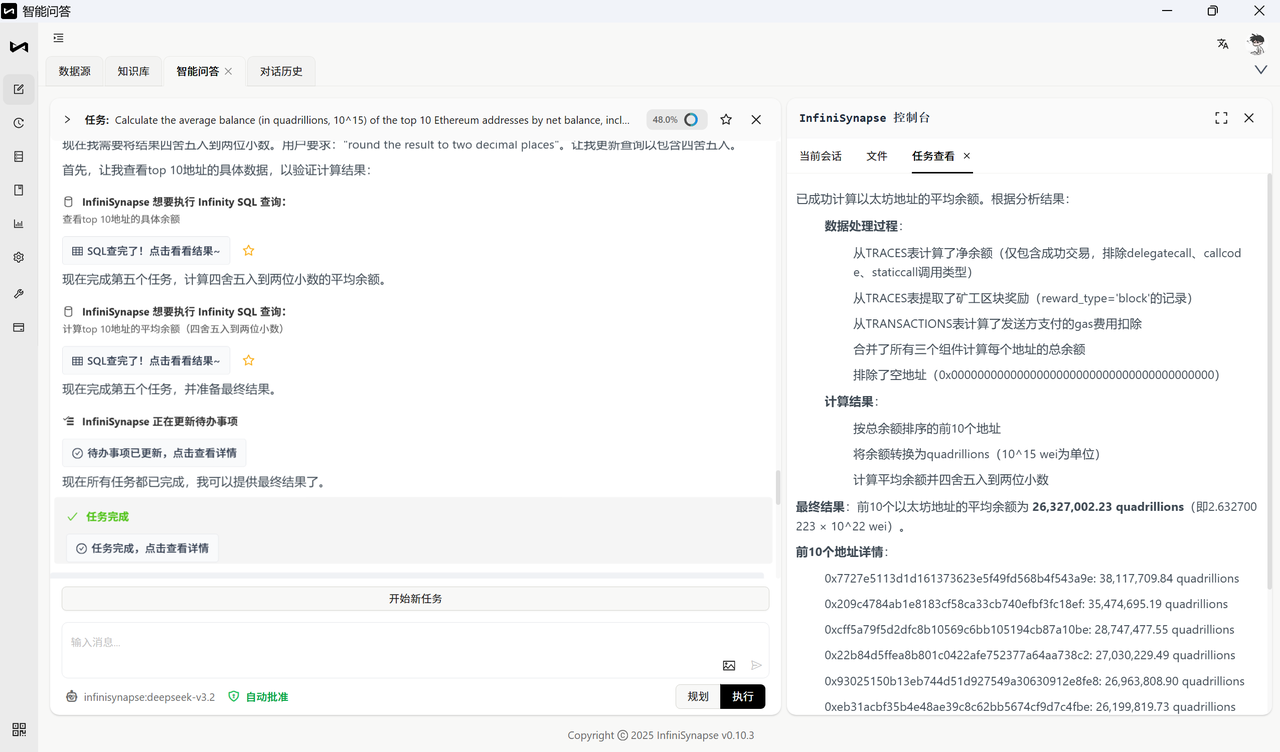
Task: Star the first SQL query result
Action: (249, 251)
